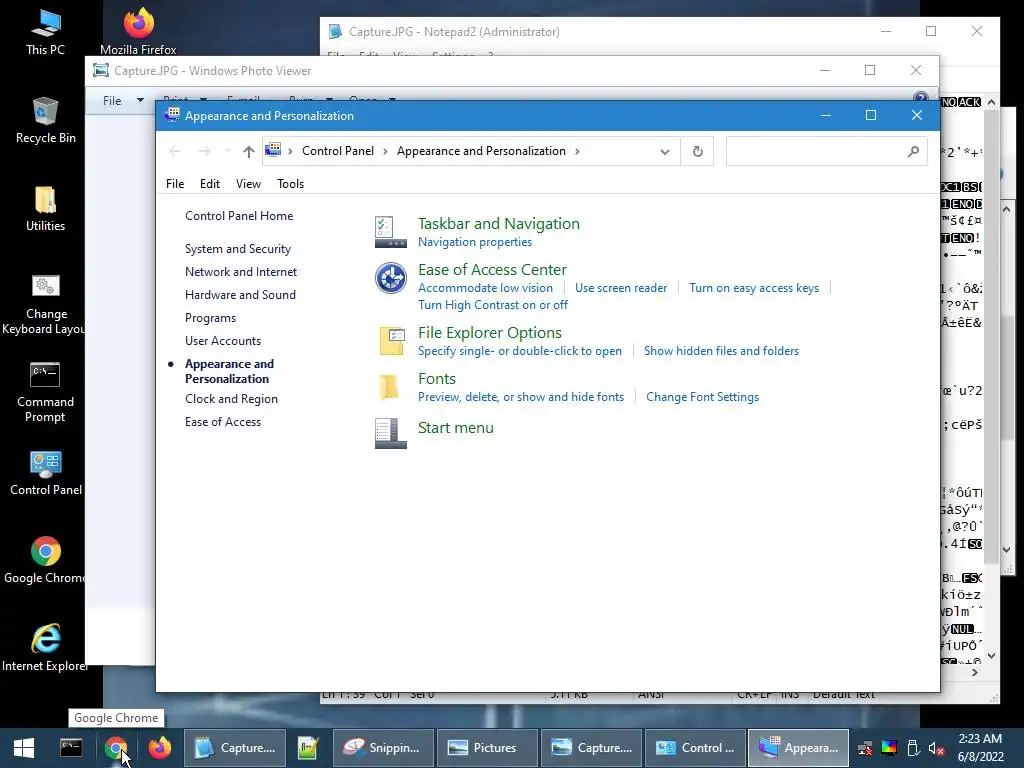The height and width of the screenshot is (768, 1024).
Task: Open This PC desktop icon
Action: [45, 32]
